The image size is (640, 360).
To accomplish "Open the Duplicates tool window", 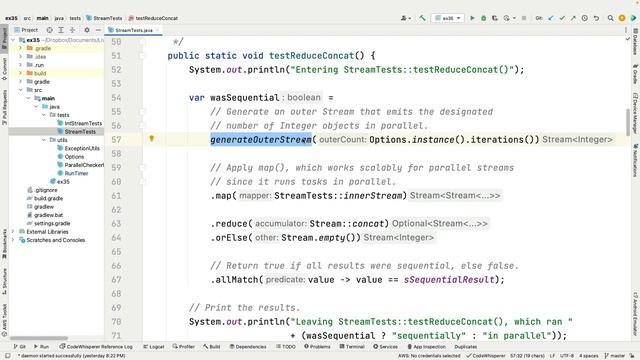I will click(x=466, y=347).
